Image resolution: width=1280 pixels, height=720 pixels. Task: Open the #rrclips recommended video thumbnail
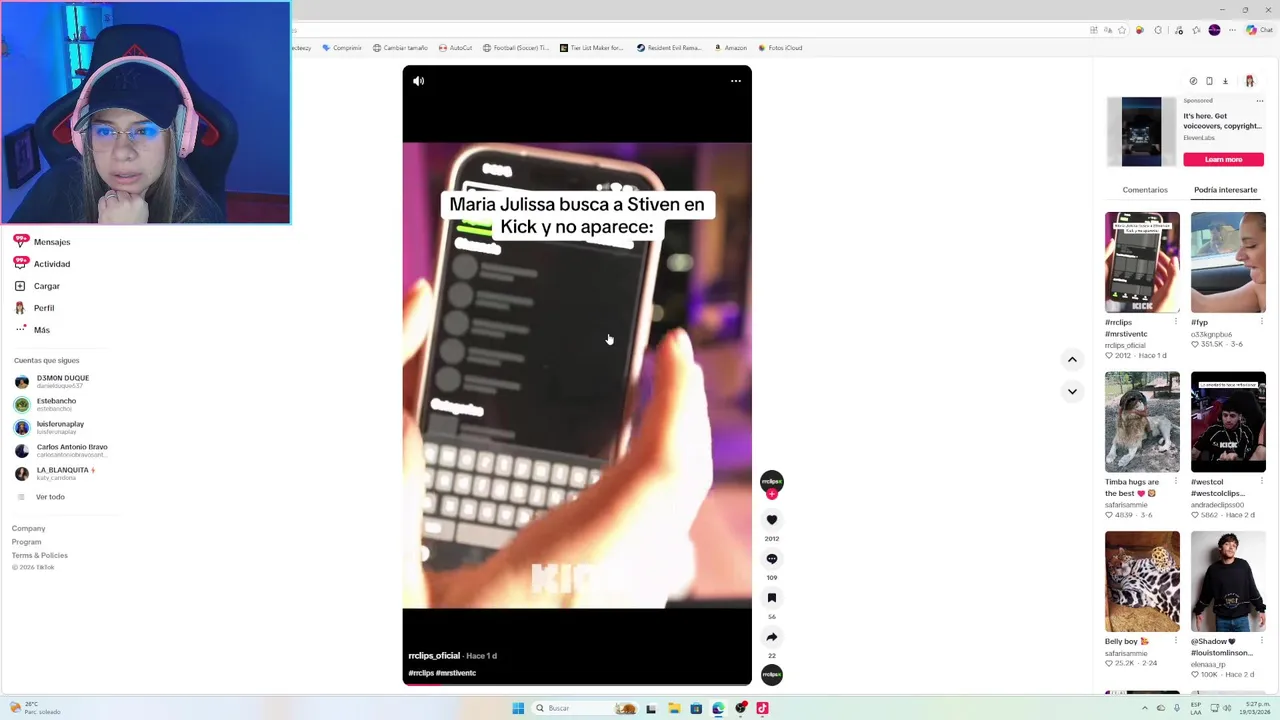pyautogui.click(x=1142, y=262)
